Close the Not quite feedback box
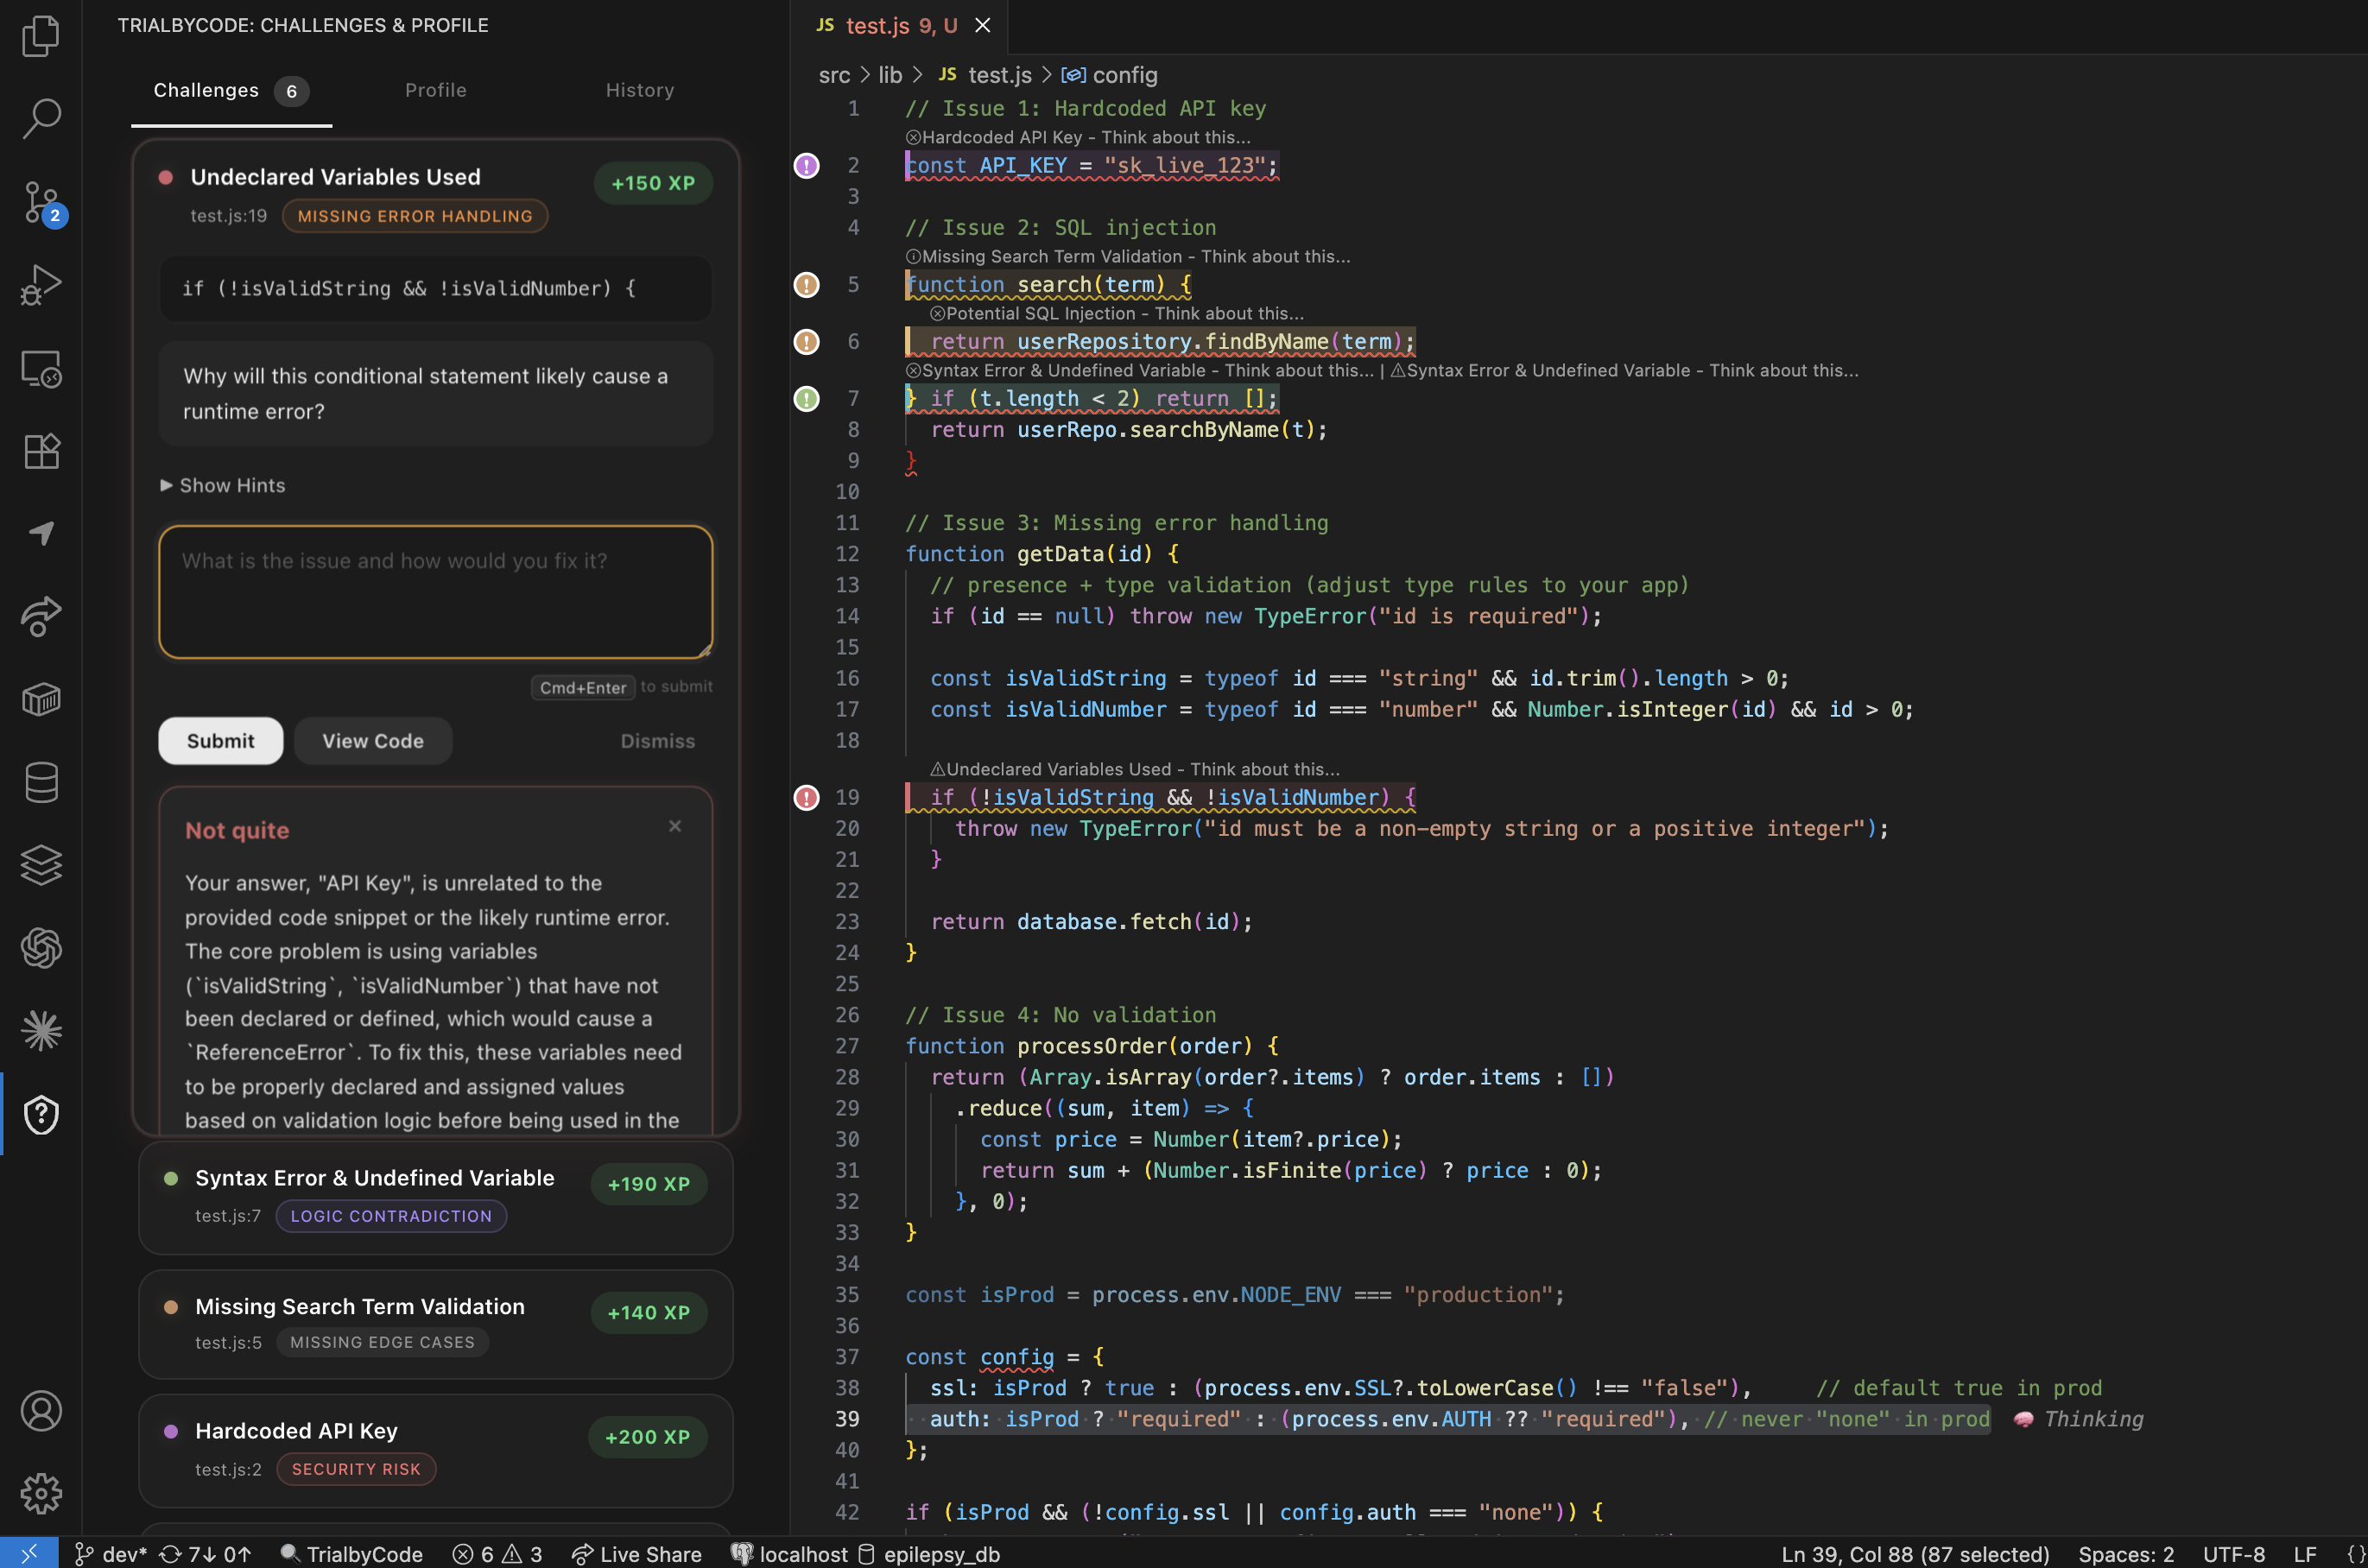Image resolution: width=2368 pixels, height=1568 pixels. point(675,826)
